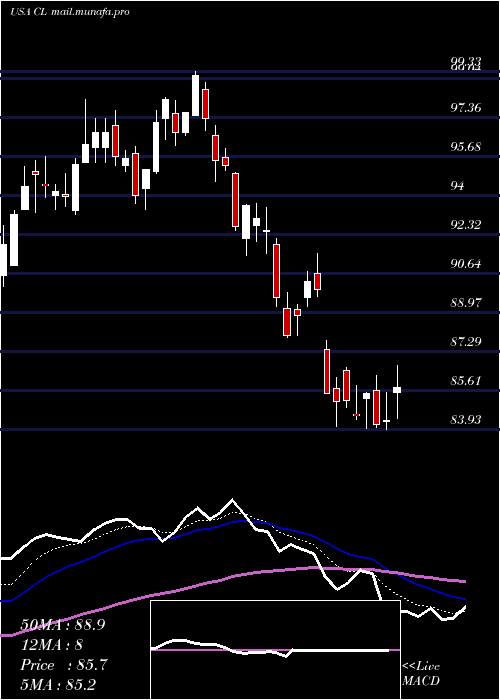
Task: Click the 94 price axis label
Action: pos(457,185)
